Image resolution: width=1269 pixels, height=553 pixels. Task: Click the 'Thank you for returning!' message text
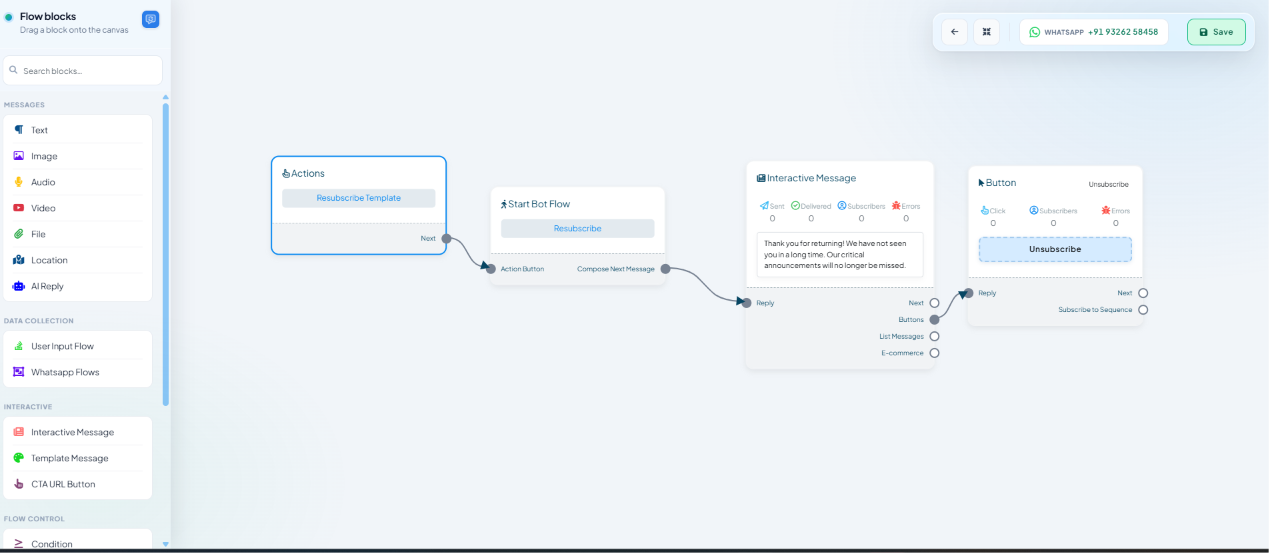tap(835, 254)
